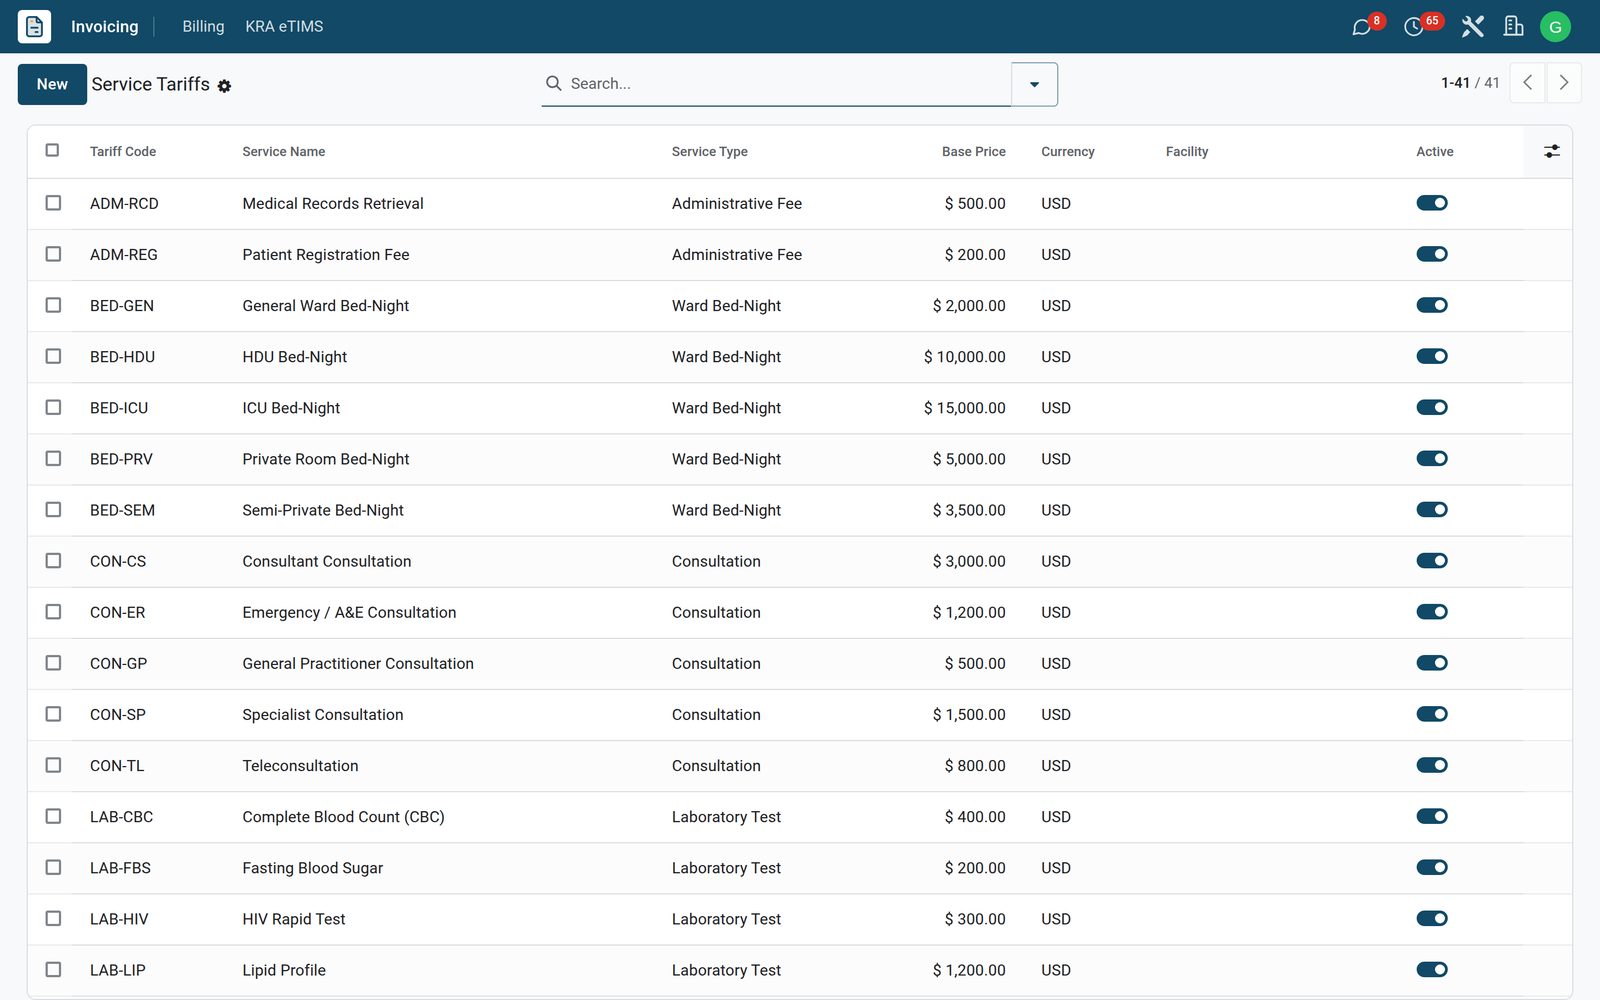Screen dimensions: 1600x1000
Task: Click the Invoicing app title
Action: [x=105, y=27]
